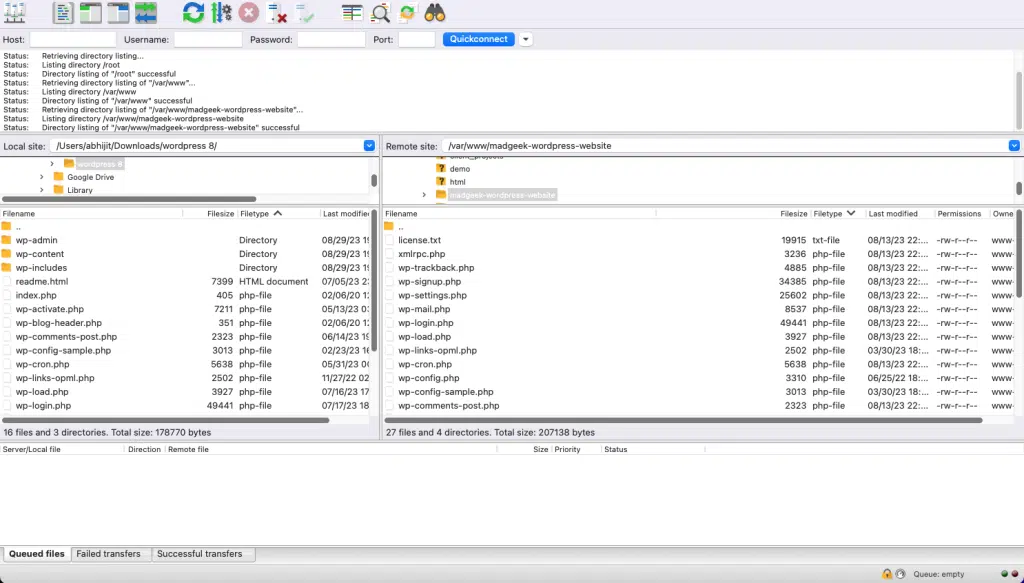Click the Quickconnect button
1024x583 pixels.
(x=478, y=40)
